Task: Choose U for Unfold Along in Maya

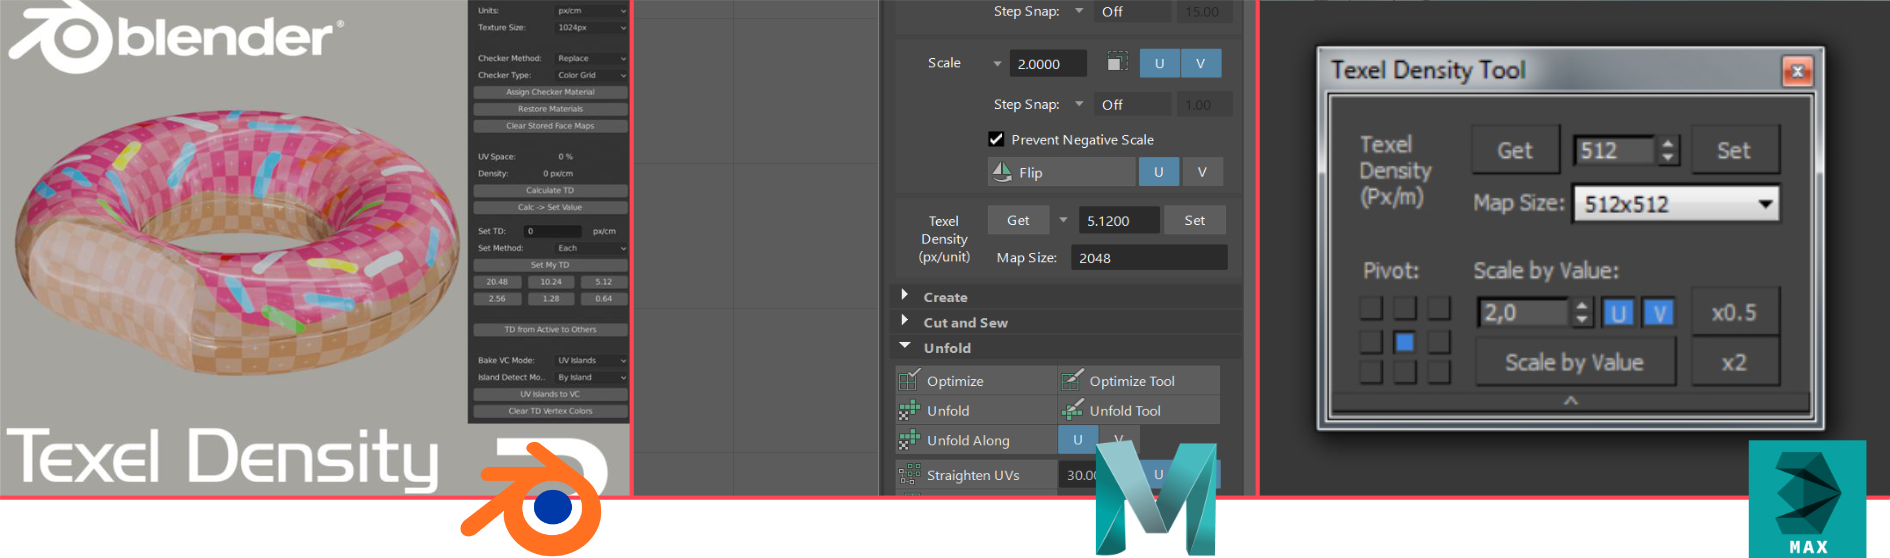Action: [x=1077, y=439]
